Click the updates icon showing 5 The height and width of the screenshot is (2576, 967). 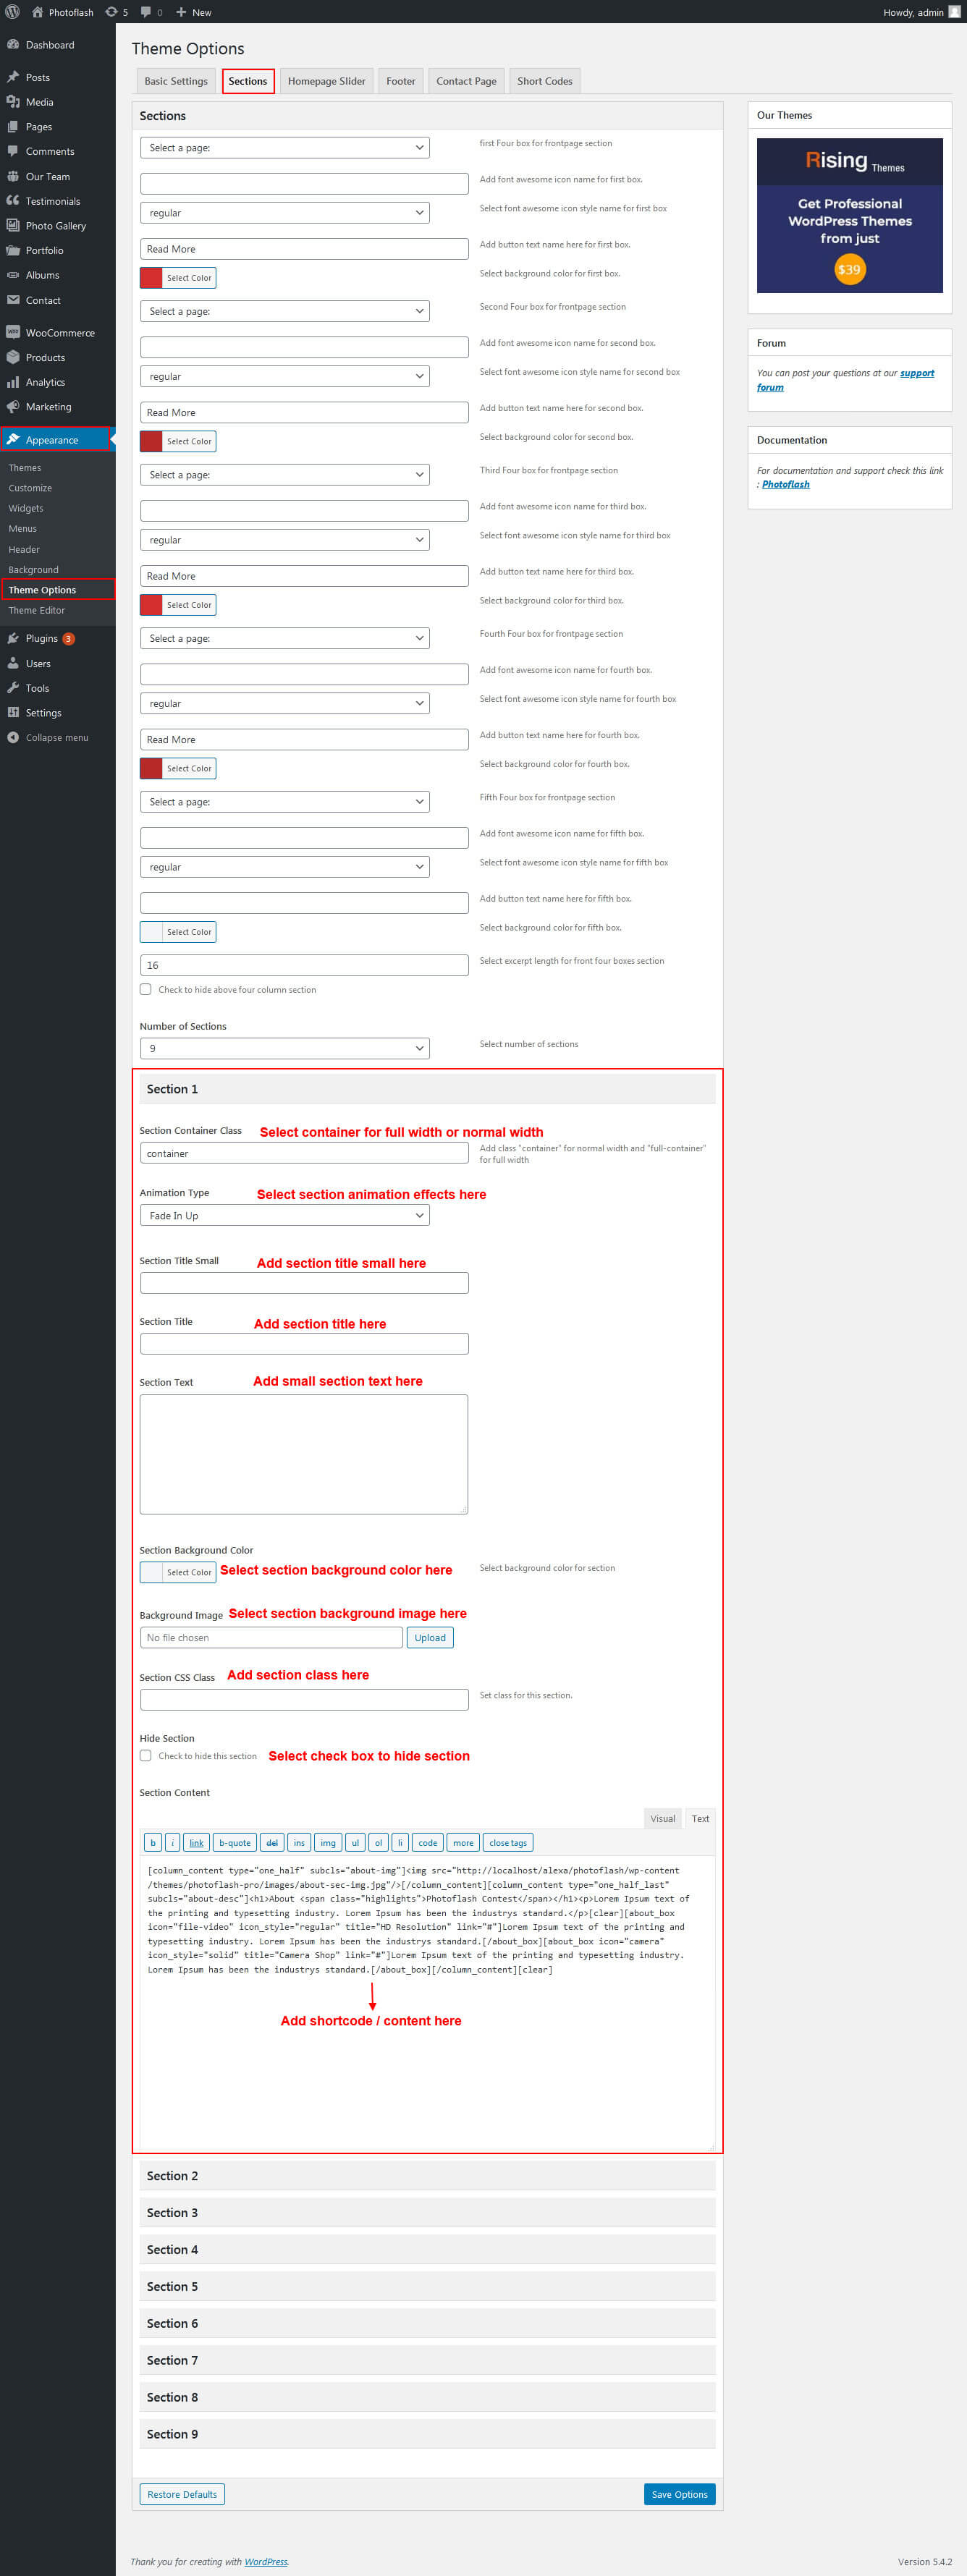pyautogui.click(x=111, y=12)
